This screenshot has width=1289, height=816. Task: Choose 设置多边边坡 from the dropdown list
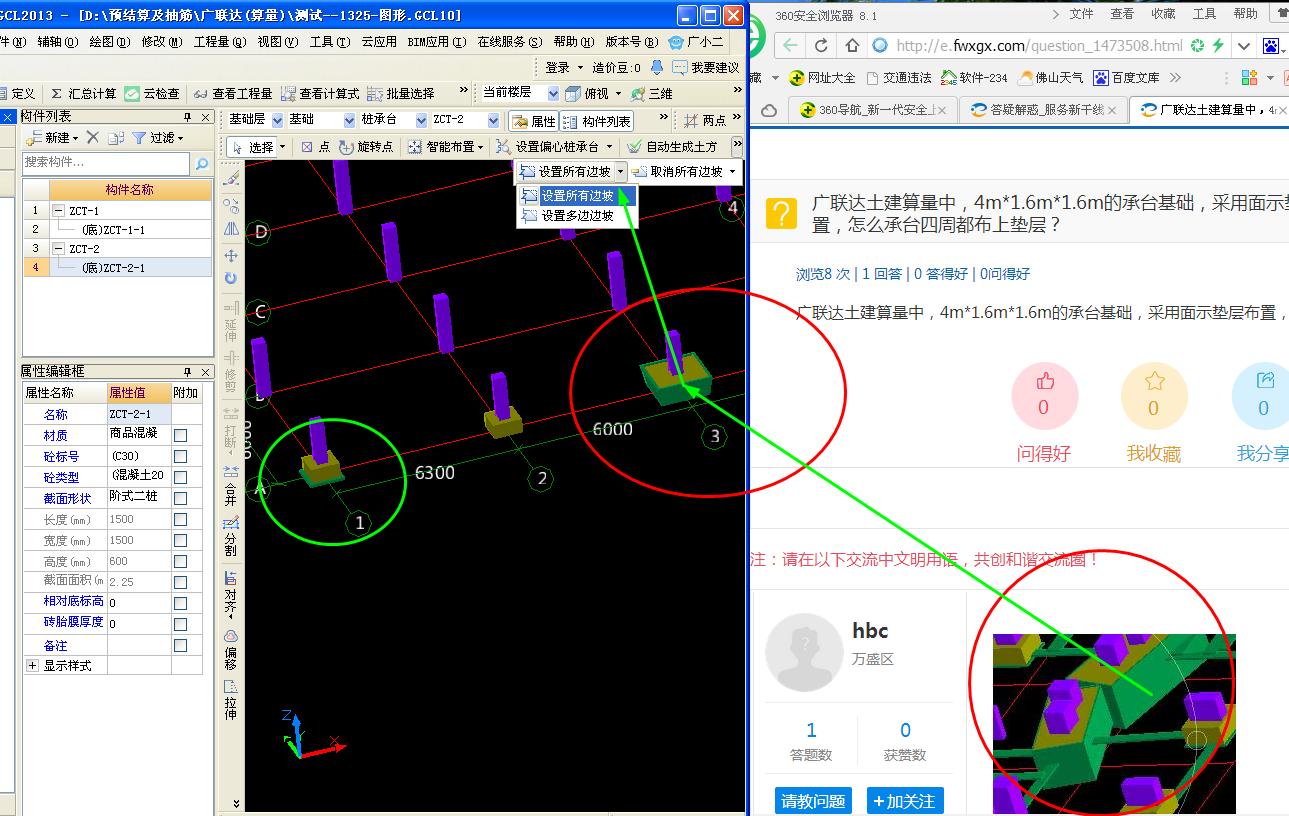pyautogui.click(x=577, y=215)
